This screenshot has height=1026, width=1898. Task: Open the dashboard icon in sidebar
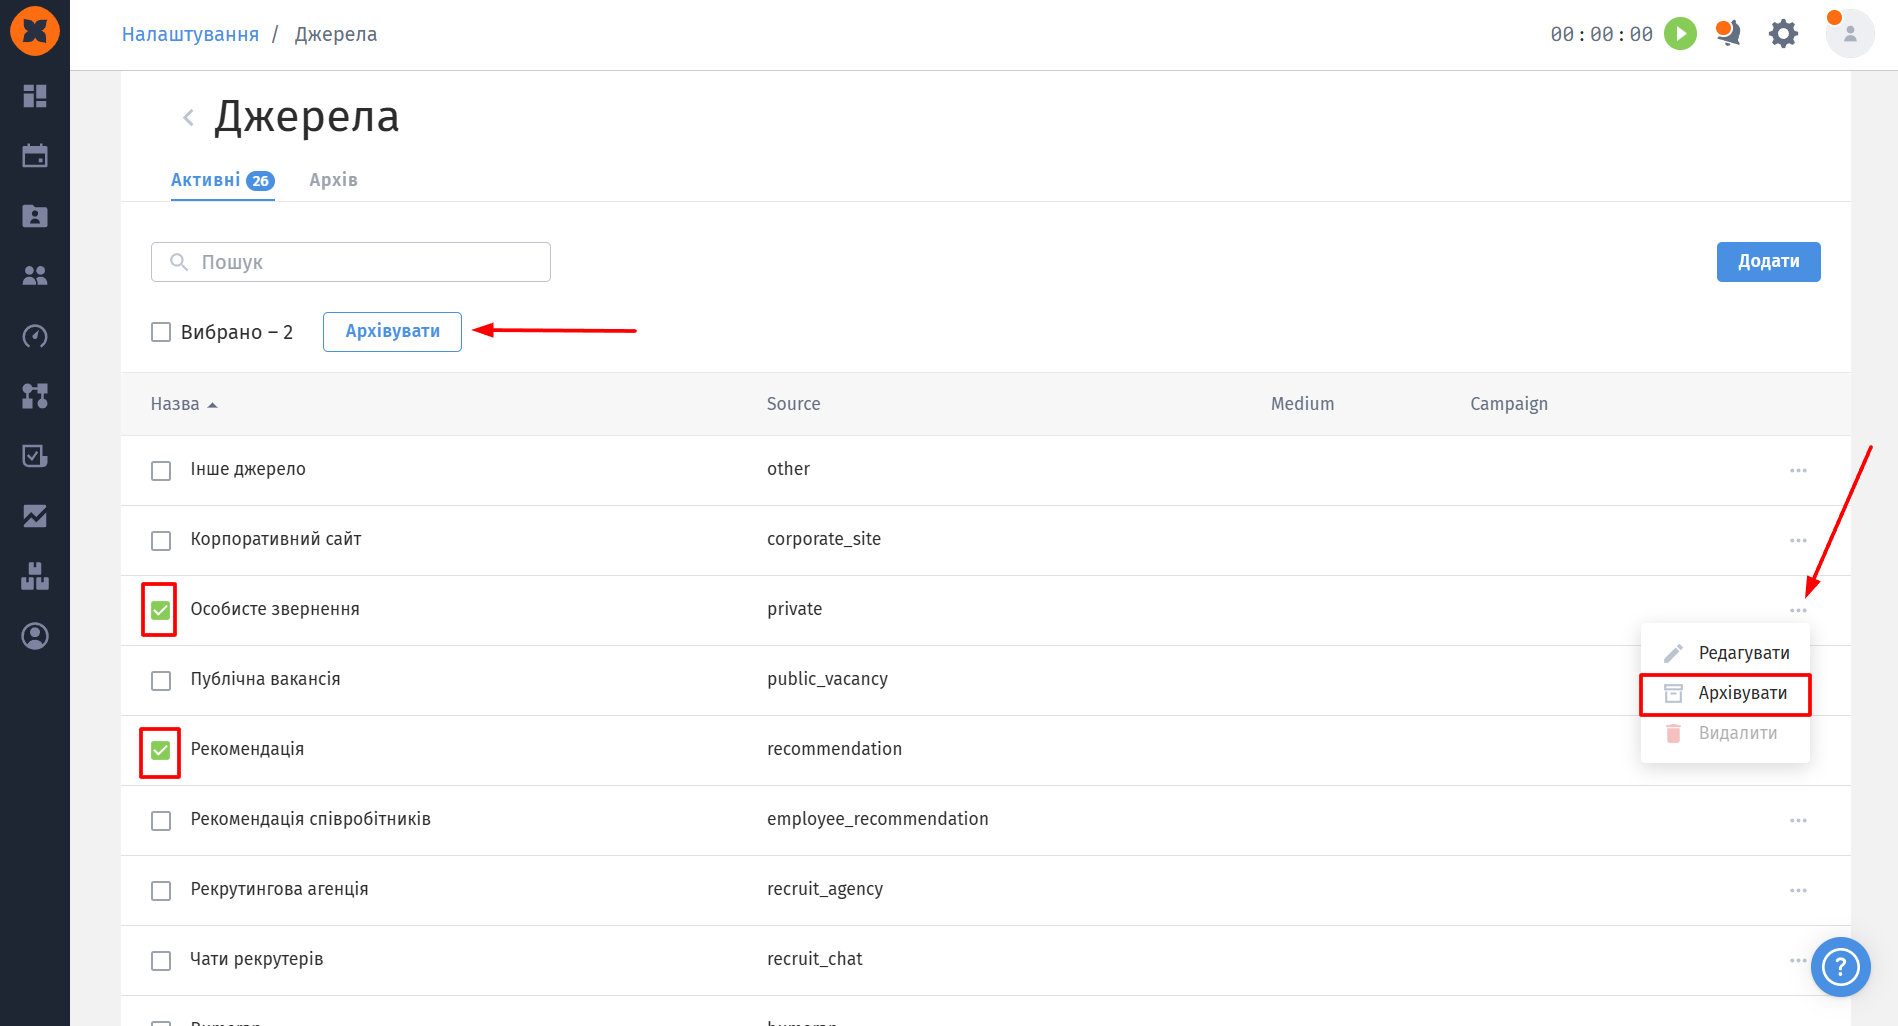coord(35,96)
